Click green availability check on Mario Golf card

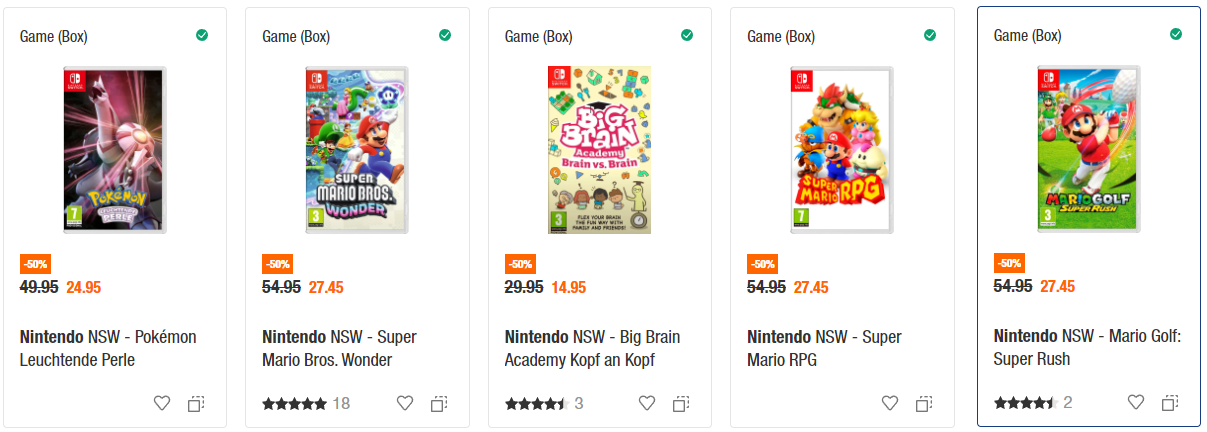click(x=1176, y=34)
